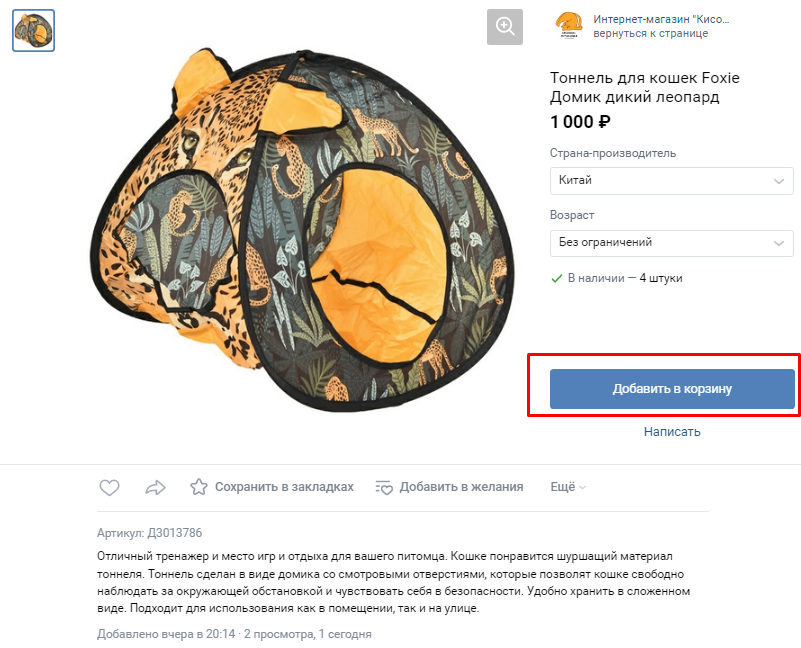This screenshot has height=648, width=801.
Task: Click the wishlist heart-list icon
Action: tap(384, 488)
